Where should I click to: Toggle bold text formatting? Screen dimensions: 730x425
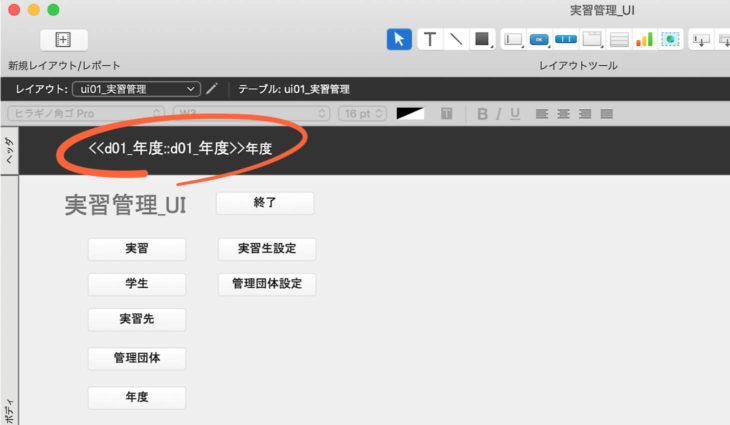(x=482, y=114)
